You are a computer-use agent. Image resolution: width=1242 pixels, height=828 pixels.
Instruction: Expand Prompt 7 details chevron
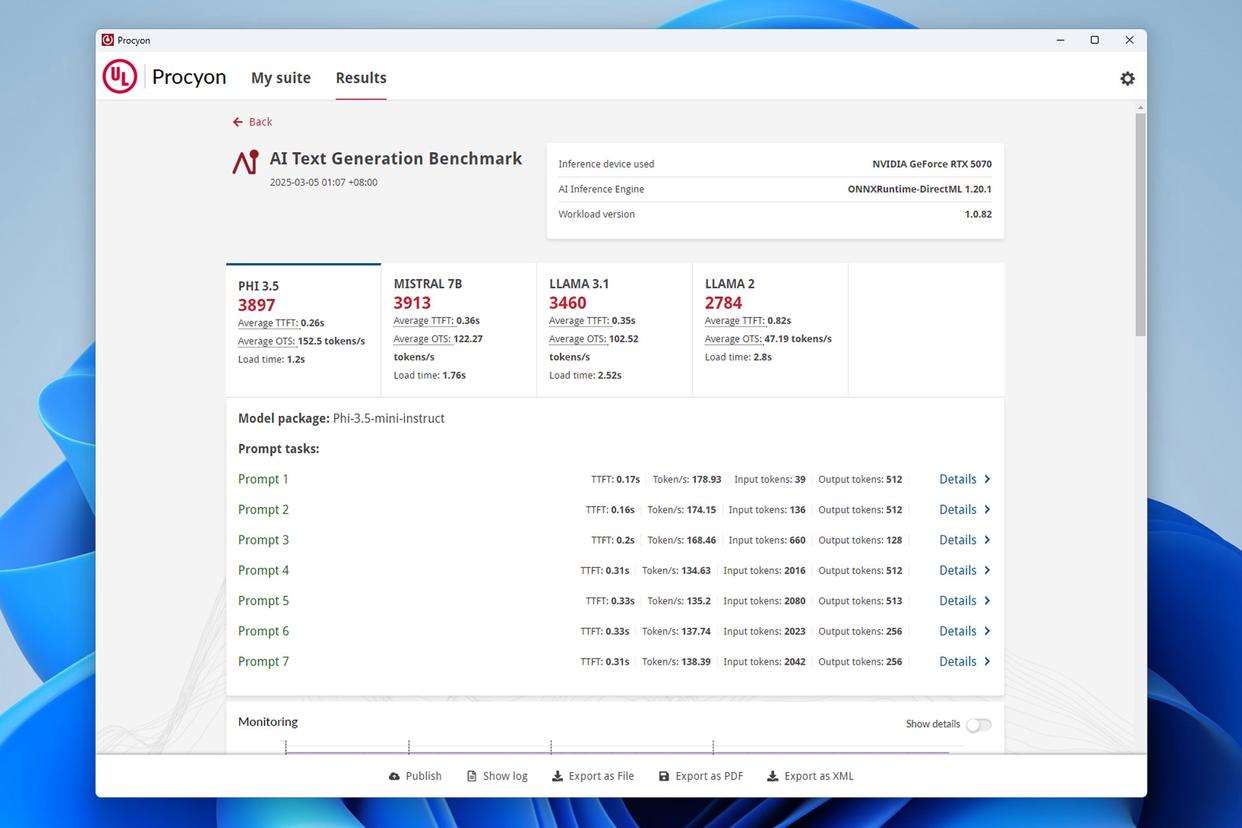[987, 661]
